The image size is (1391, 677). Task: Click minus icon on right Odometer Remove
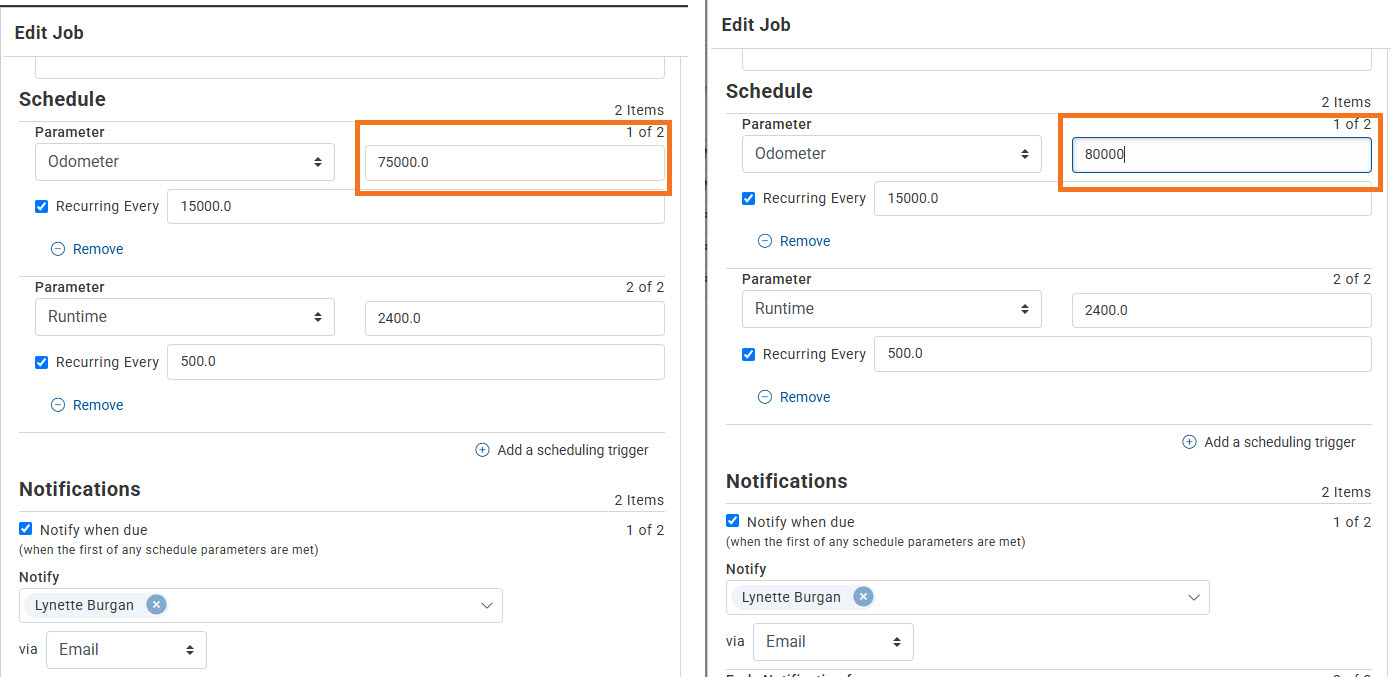[x=765, y=241]
